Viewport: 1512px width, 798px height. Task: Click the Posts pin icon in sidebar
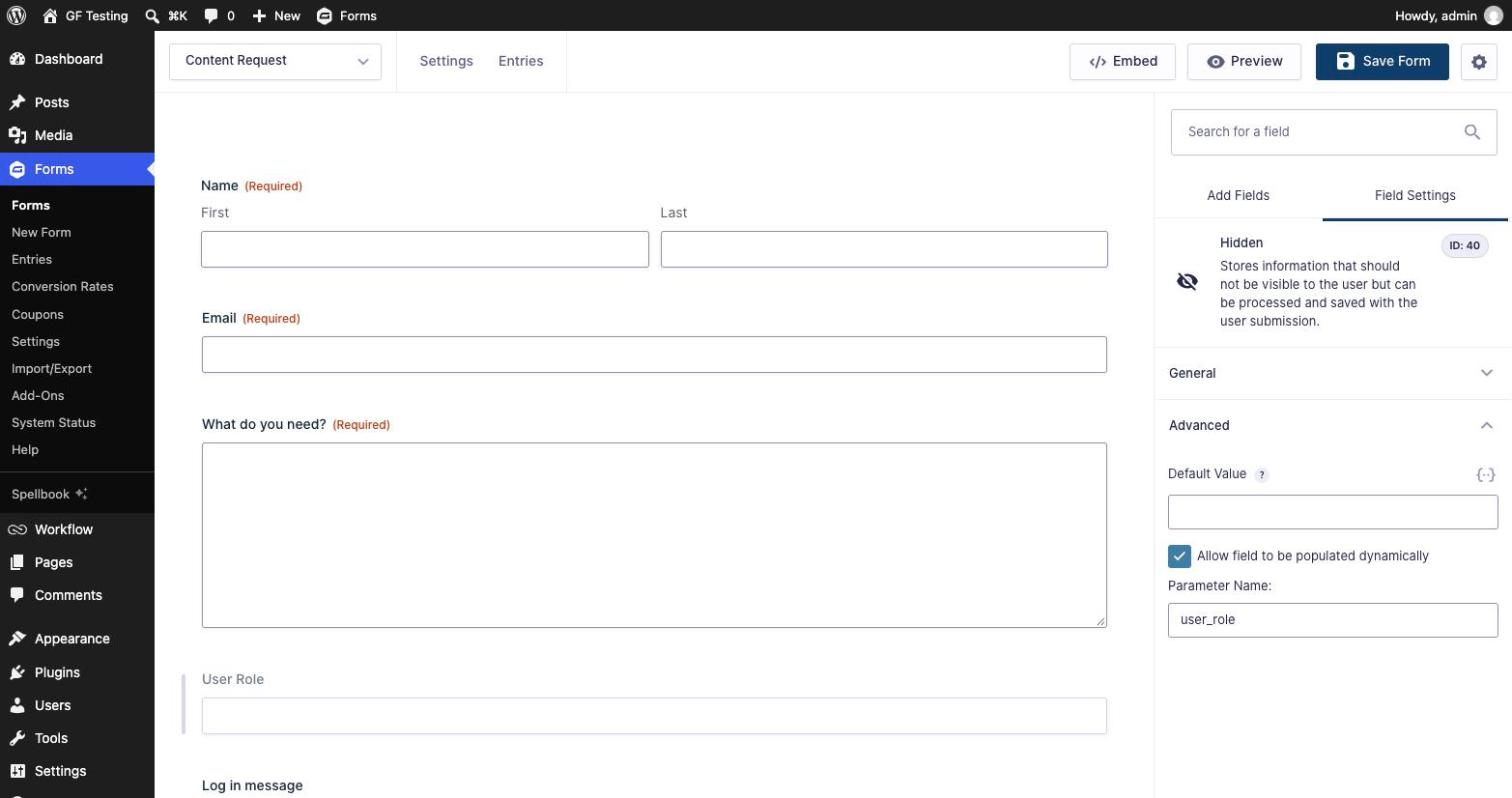pos(17,102)
